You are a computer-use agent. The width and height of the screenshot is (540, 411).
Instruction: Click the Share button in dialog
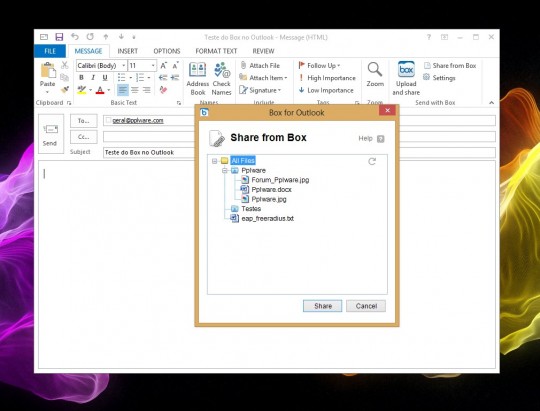point(323,306)
